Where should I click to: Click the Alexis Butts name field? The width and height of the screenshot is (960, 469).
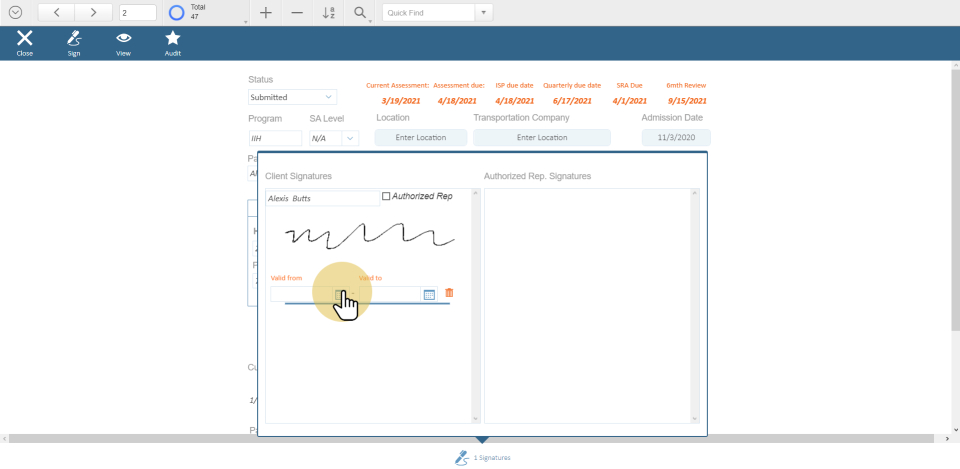pyautogui.click(x=320, y=198)
